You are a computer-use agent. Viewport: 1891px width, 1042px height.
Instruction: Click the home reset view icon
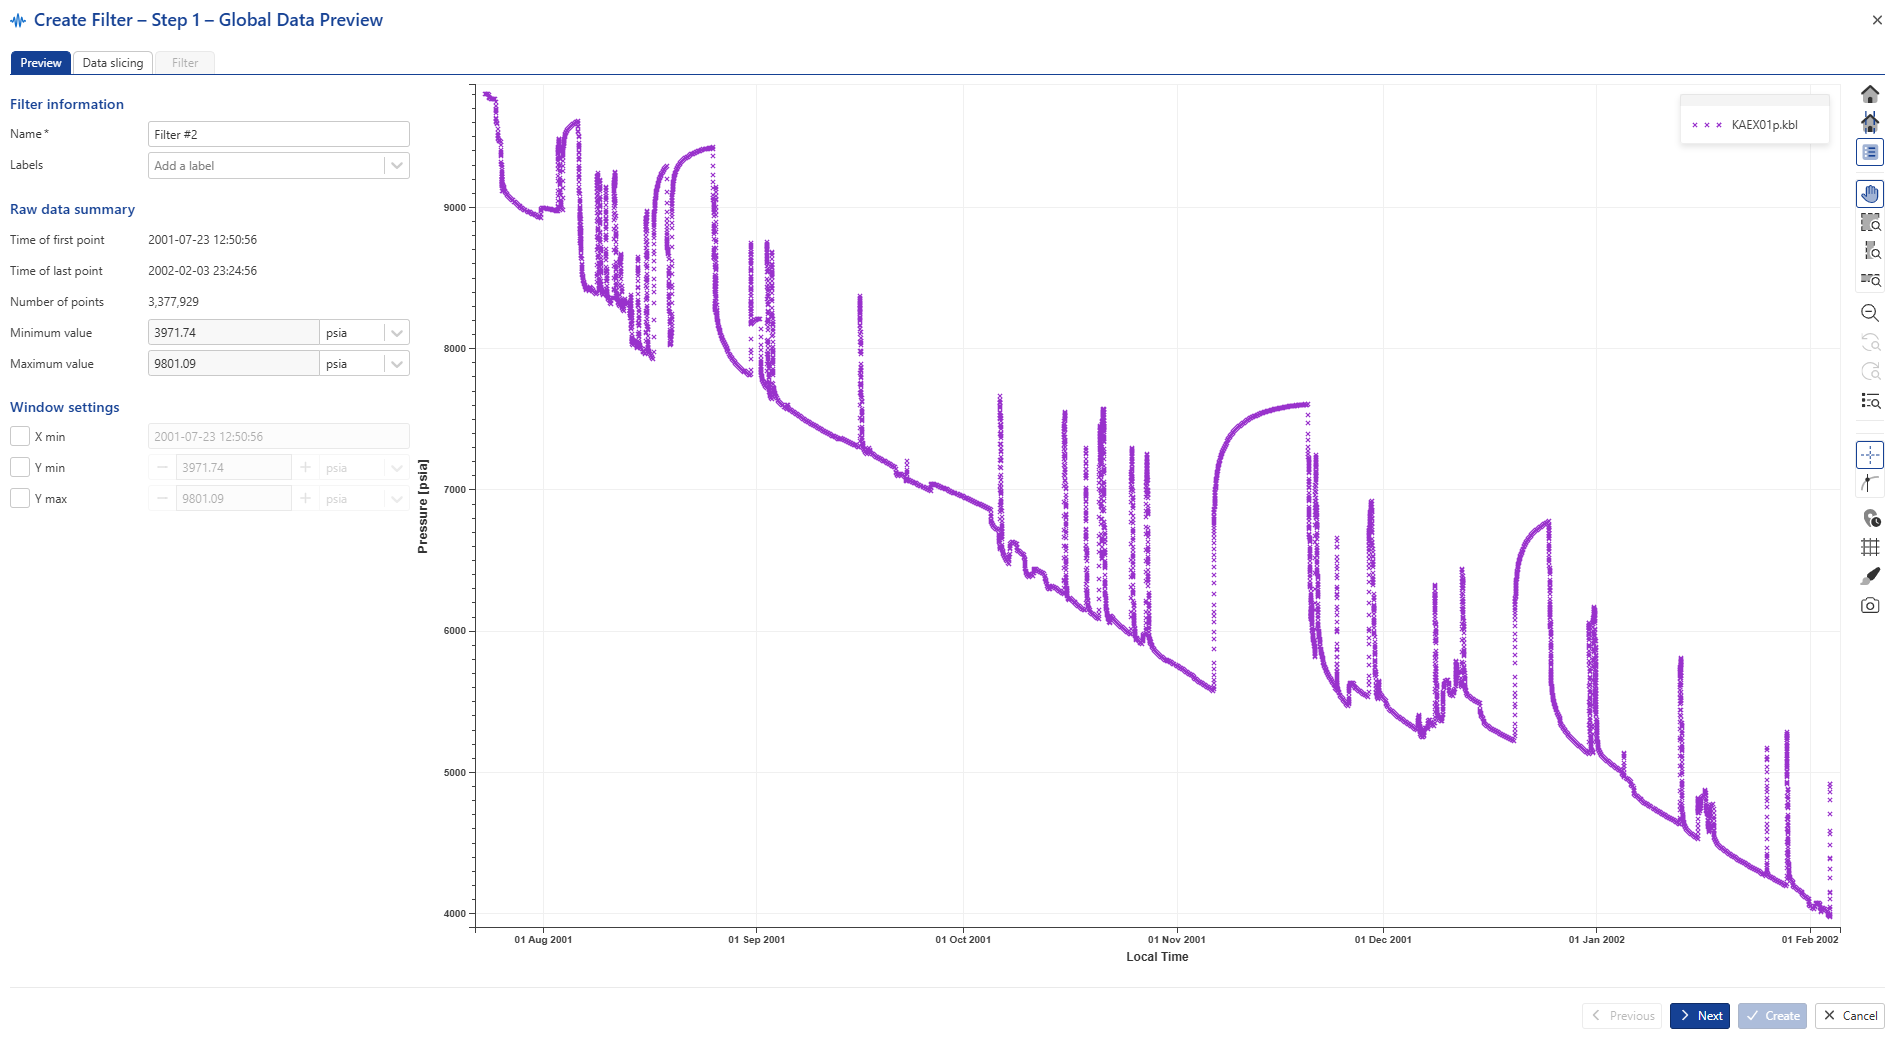(x=1869, y=94)
